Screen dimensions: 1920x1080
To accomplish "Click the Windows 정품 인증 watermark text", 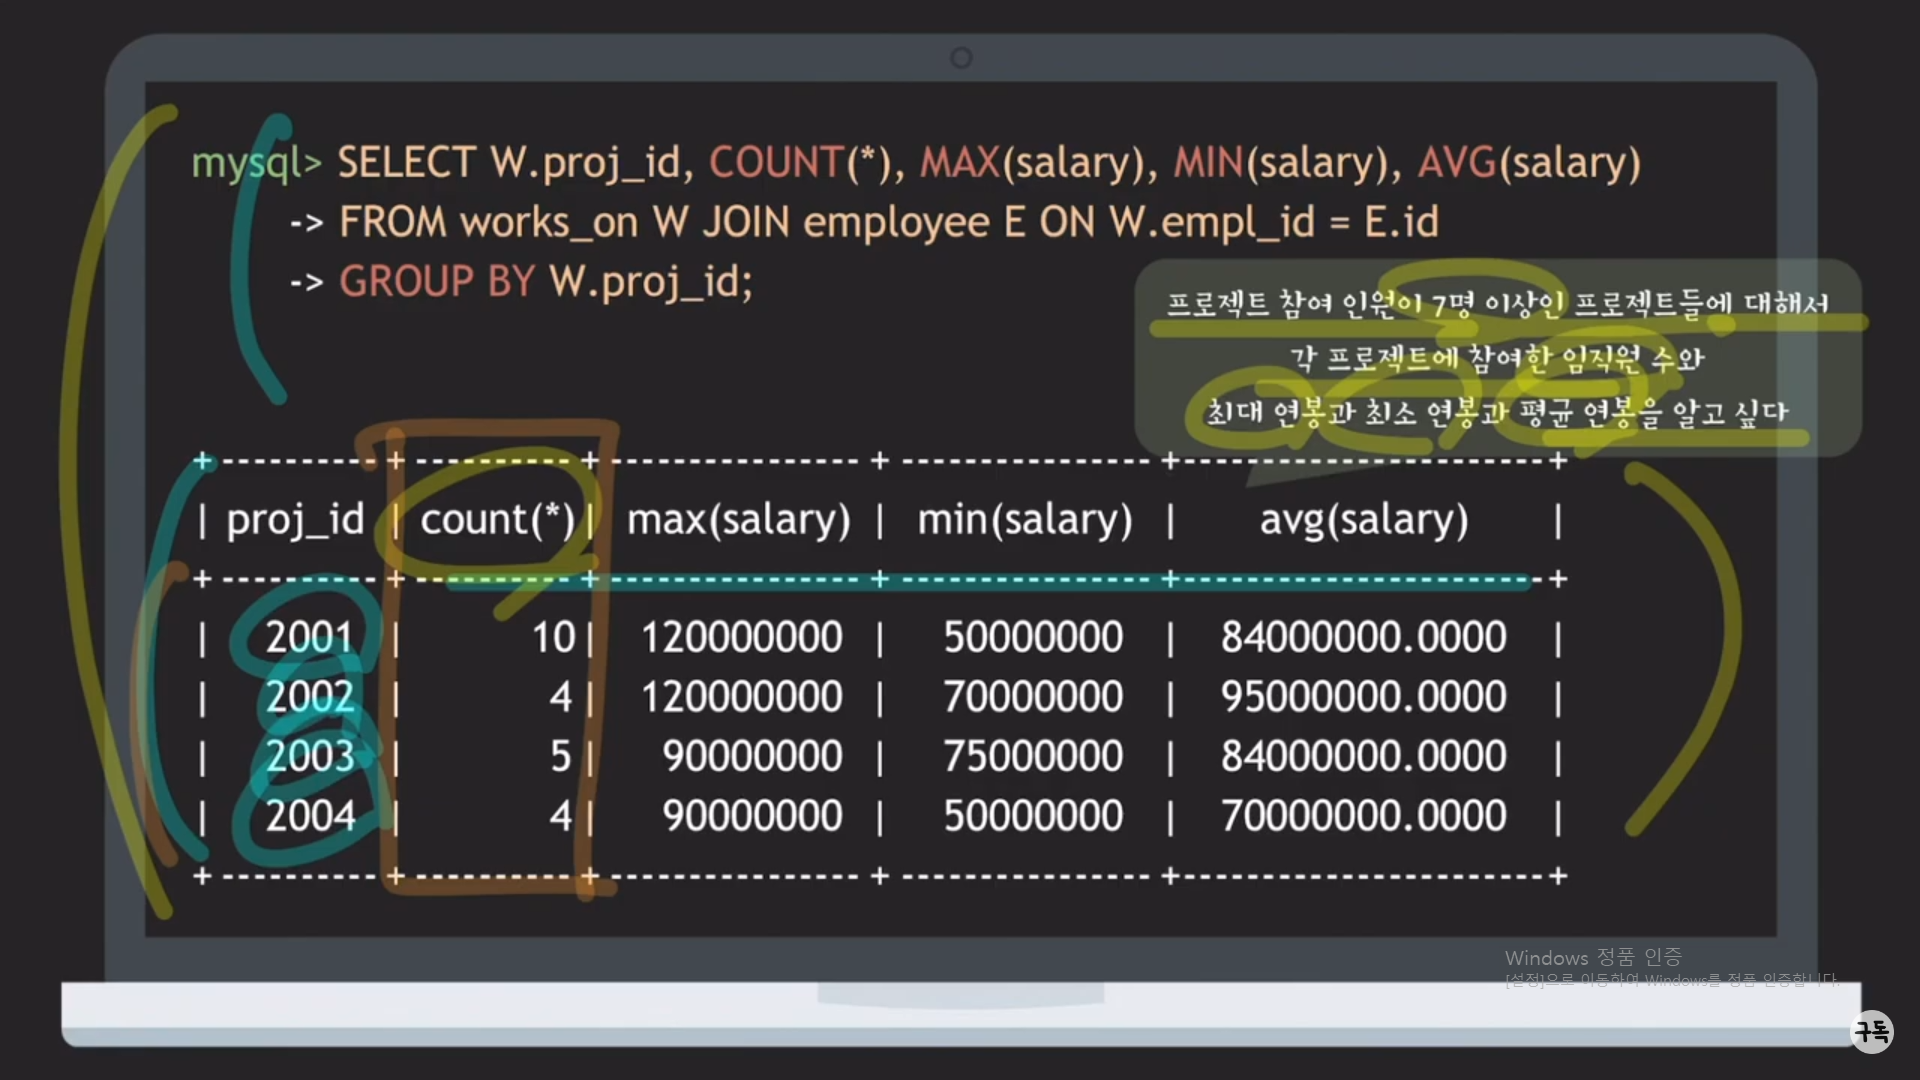I will point(1592,957).
